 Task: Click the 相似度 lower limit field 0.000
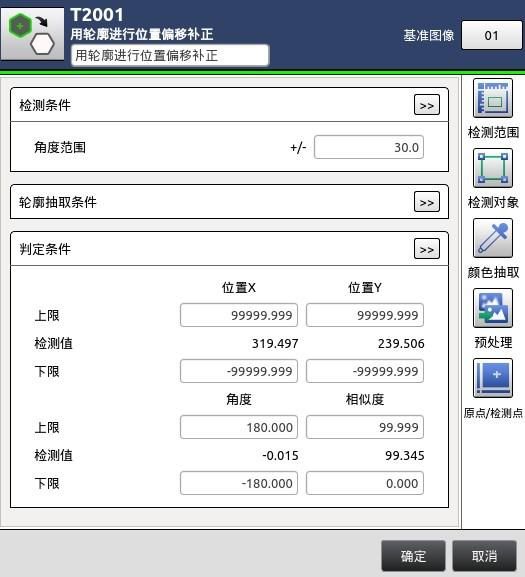coord(365,483)
